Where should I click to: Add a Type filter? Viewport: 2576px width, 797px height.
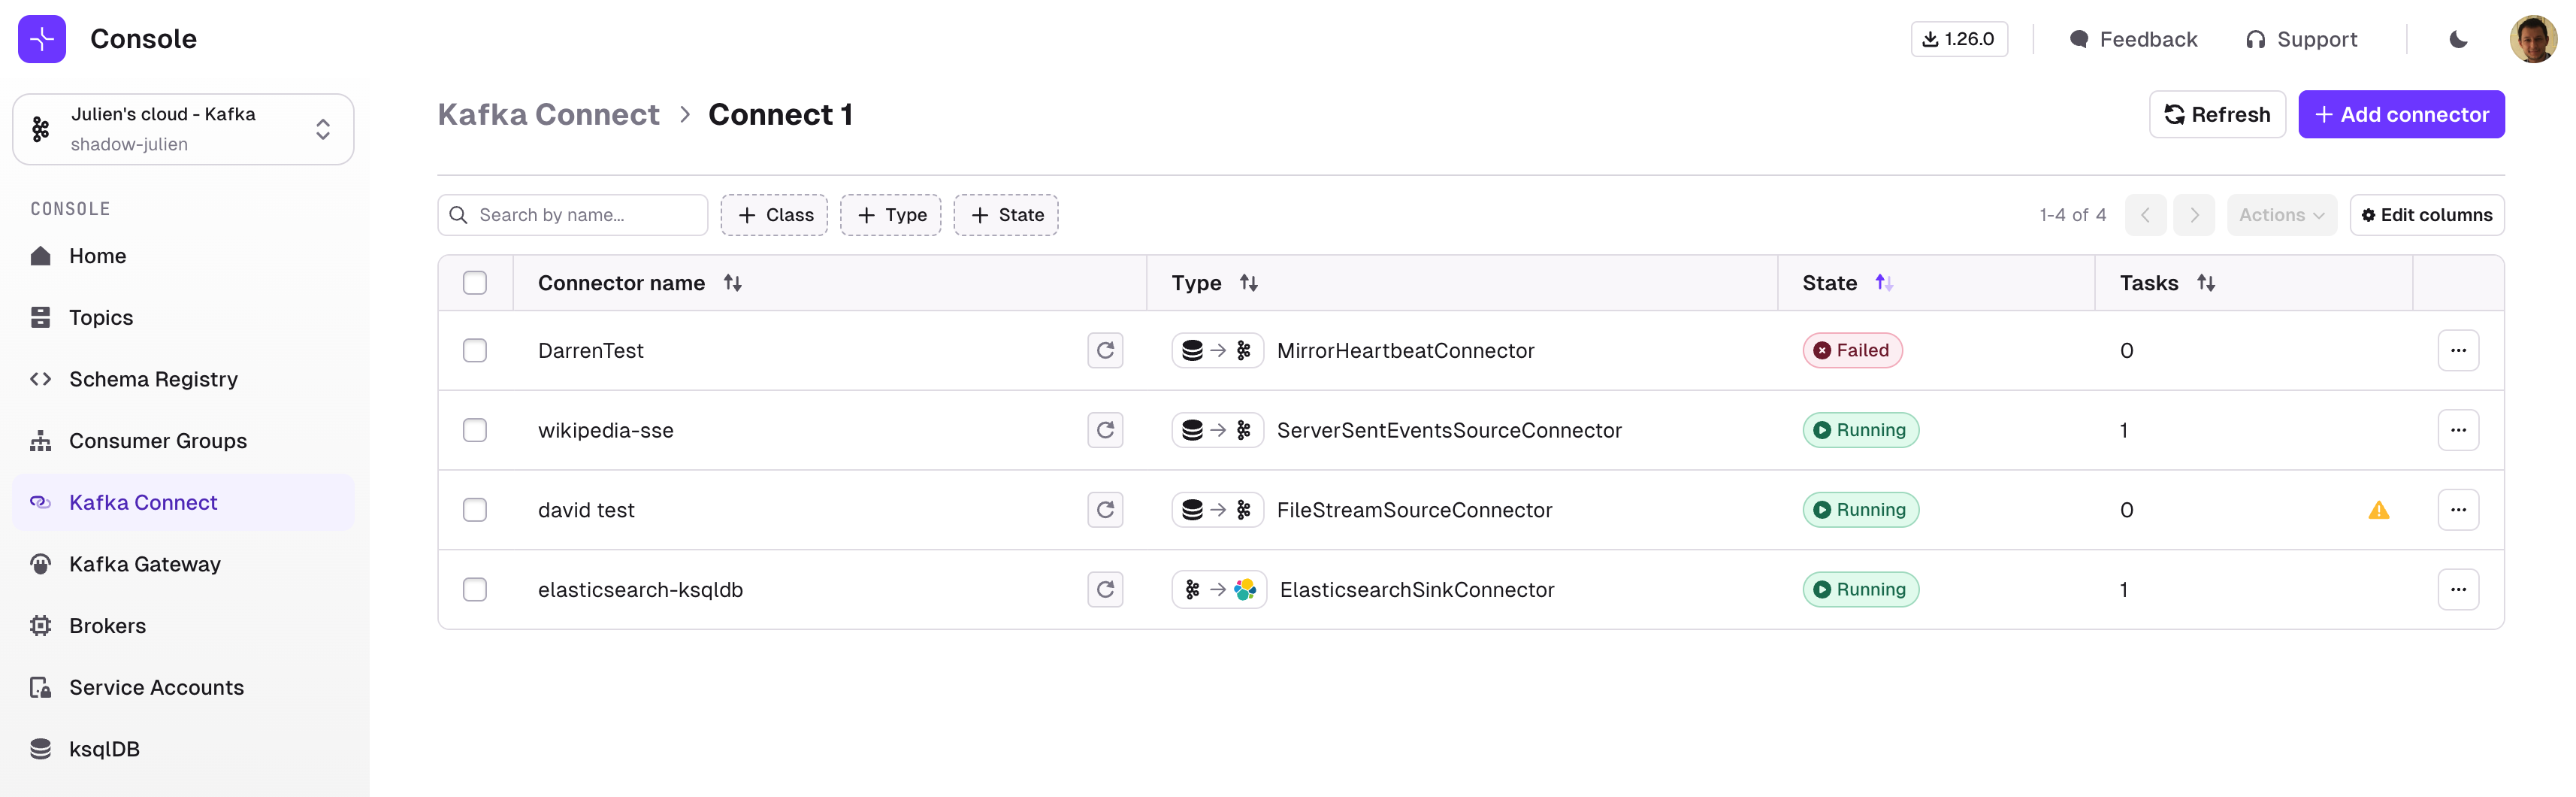(891, 215)
